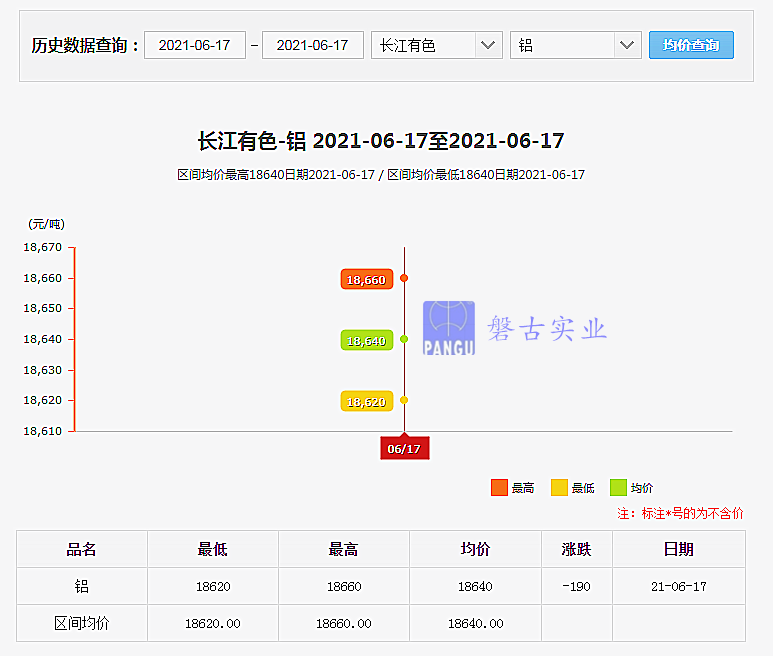Select the 涨跌 column header
The image size is (773, 656).
[x=577, y=549]
